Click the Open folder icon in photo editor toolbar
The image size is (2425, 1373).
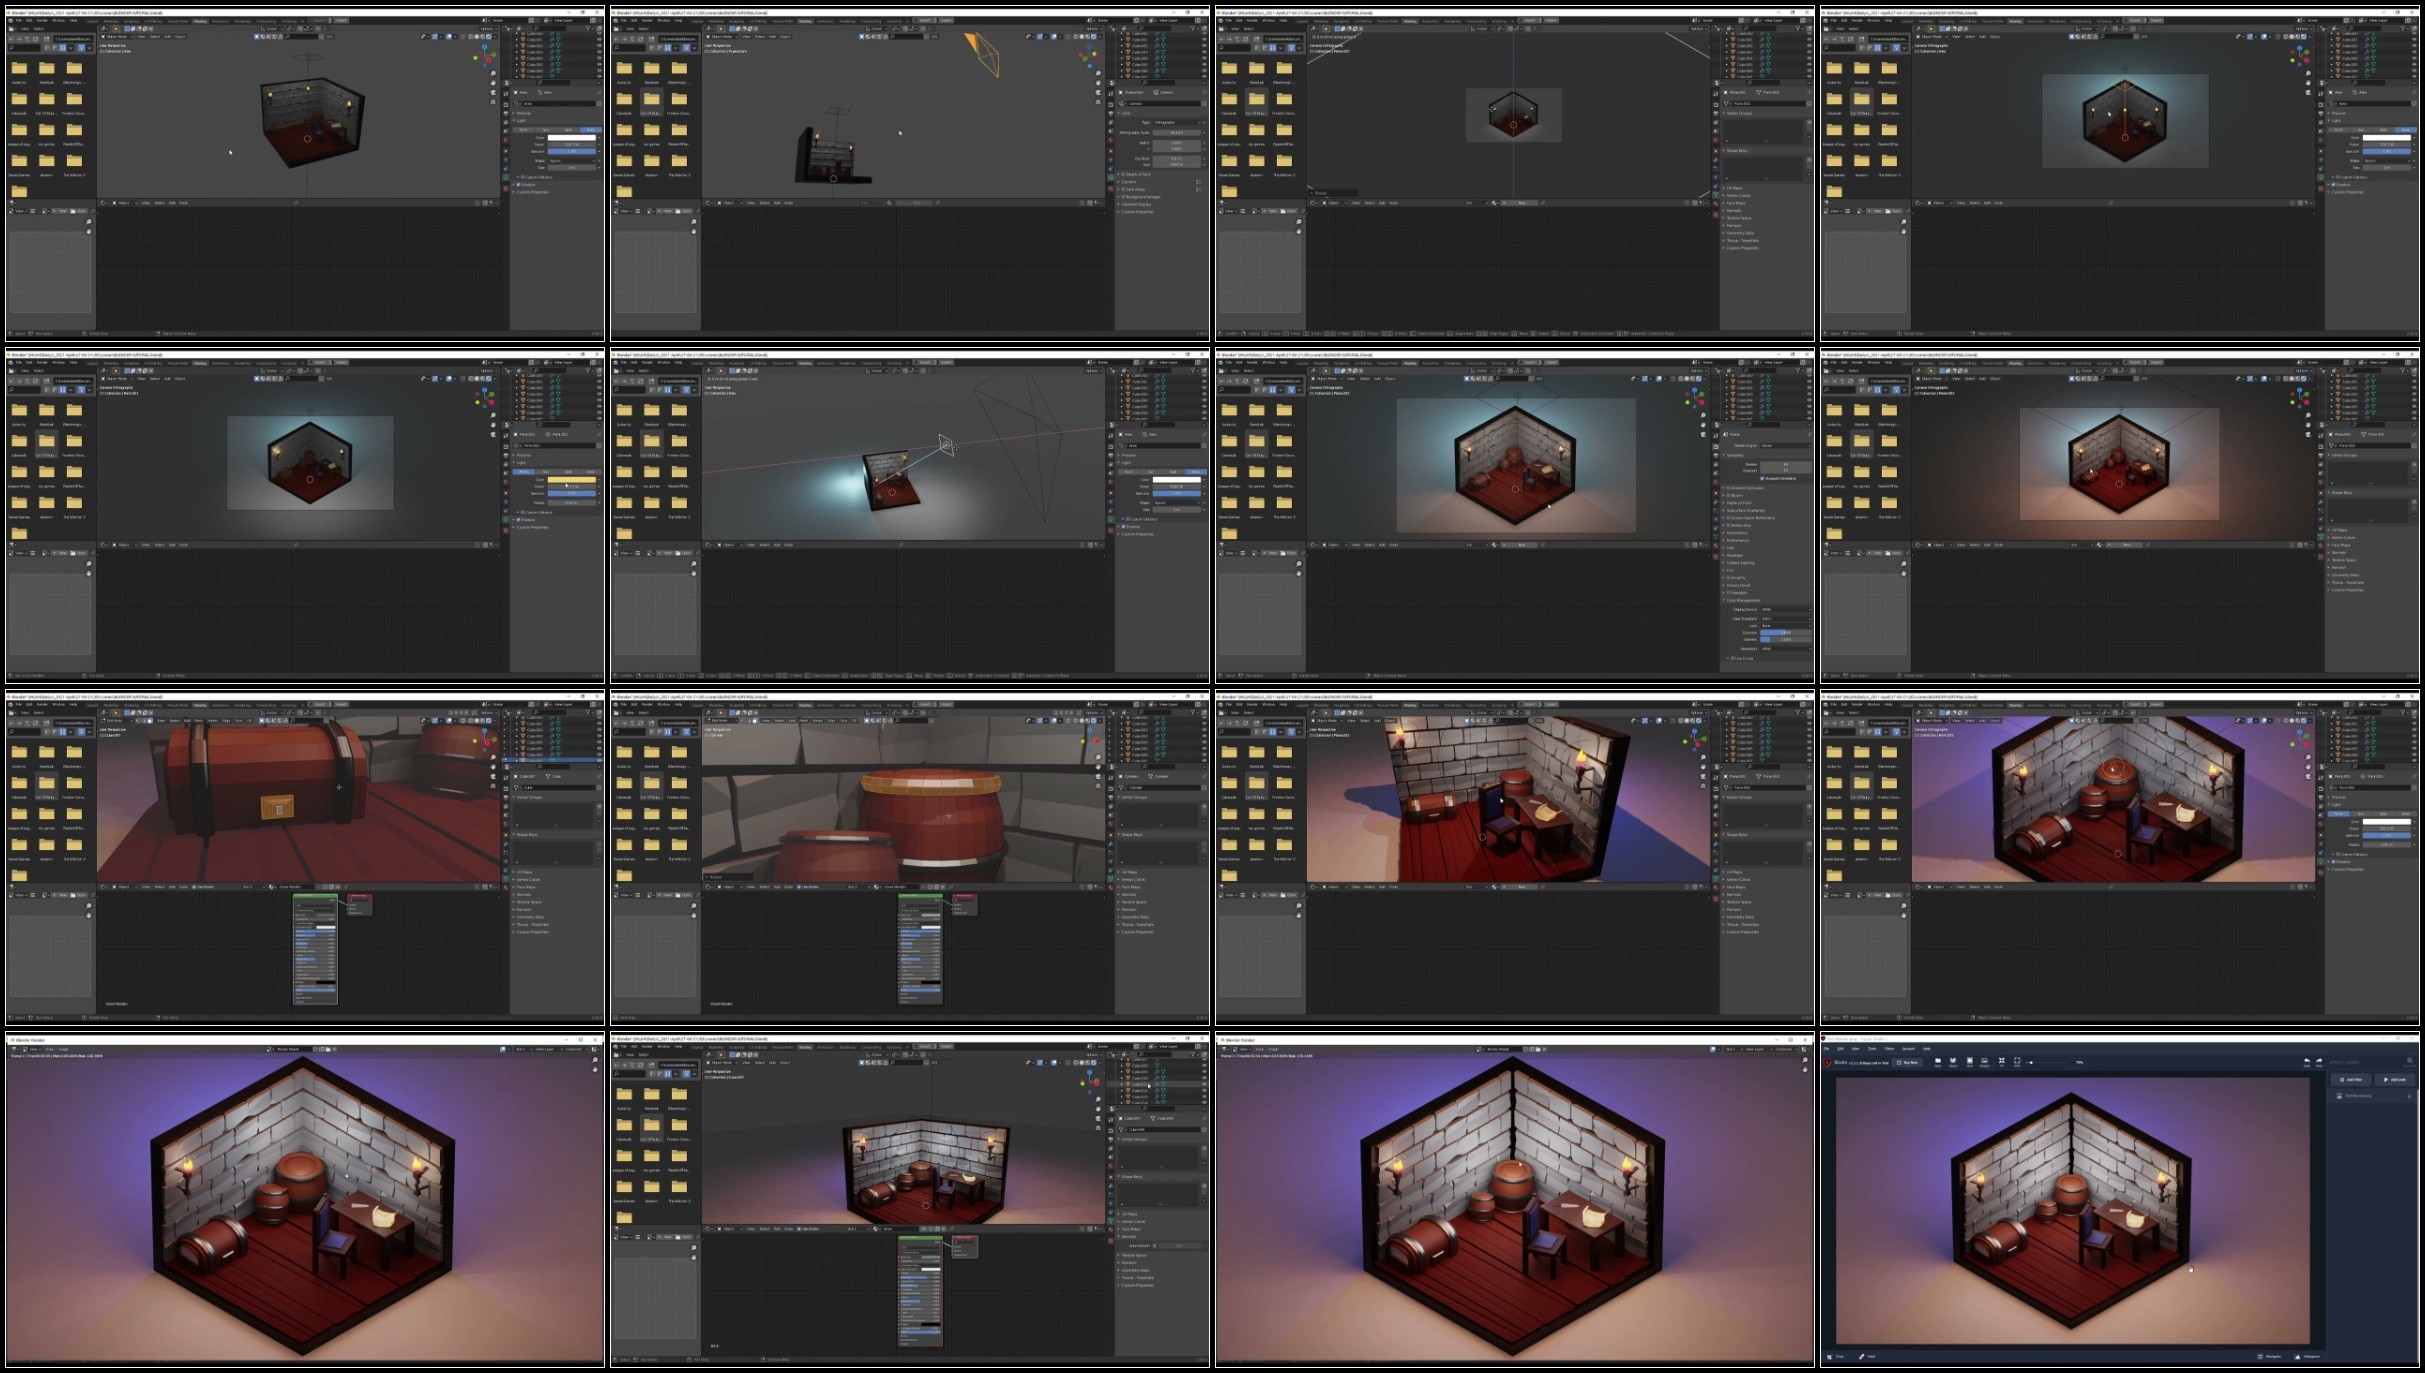(x=1938, y=1061)
